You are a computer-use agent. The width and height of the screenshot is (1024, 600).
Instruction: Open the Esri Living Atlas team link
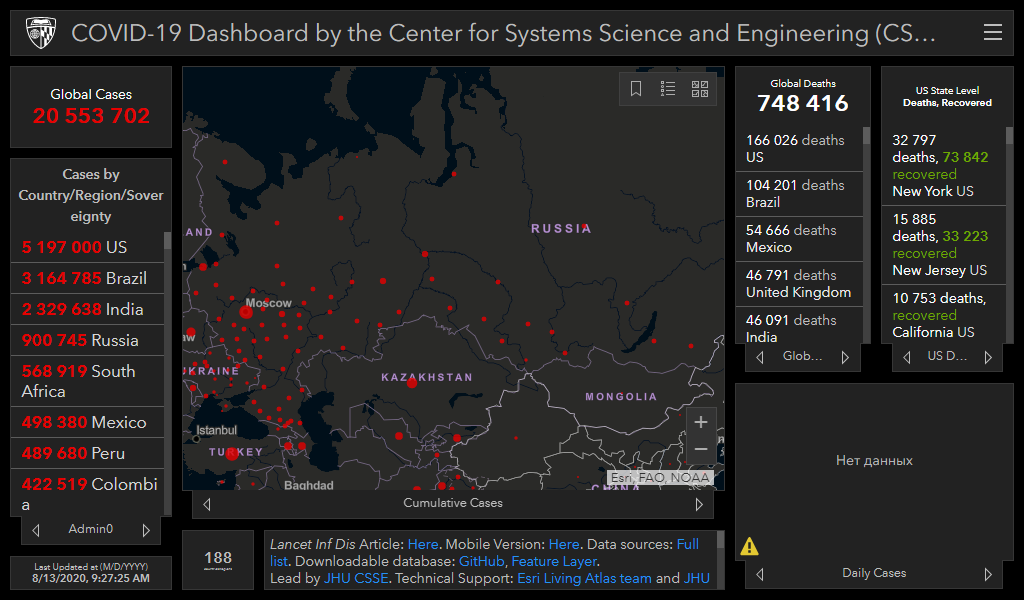584,579
